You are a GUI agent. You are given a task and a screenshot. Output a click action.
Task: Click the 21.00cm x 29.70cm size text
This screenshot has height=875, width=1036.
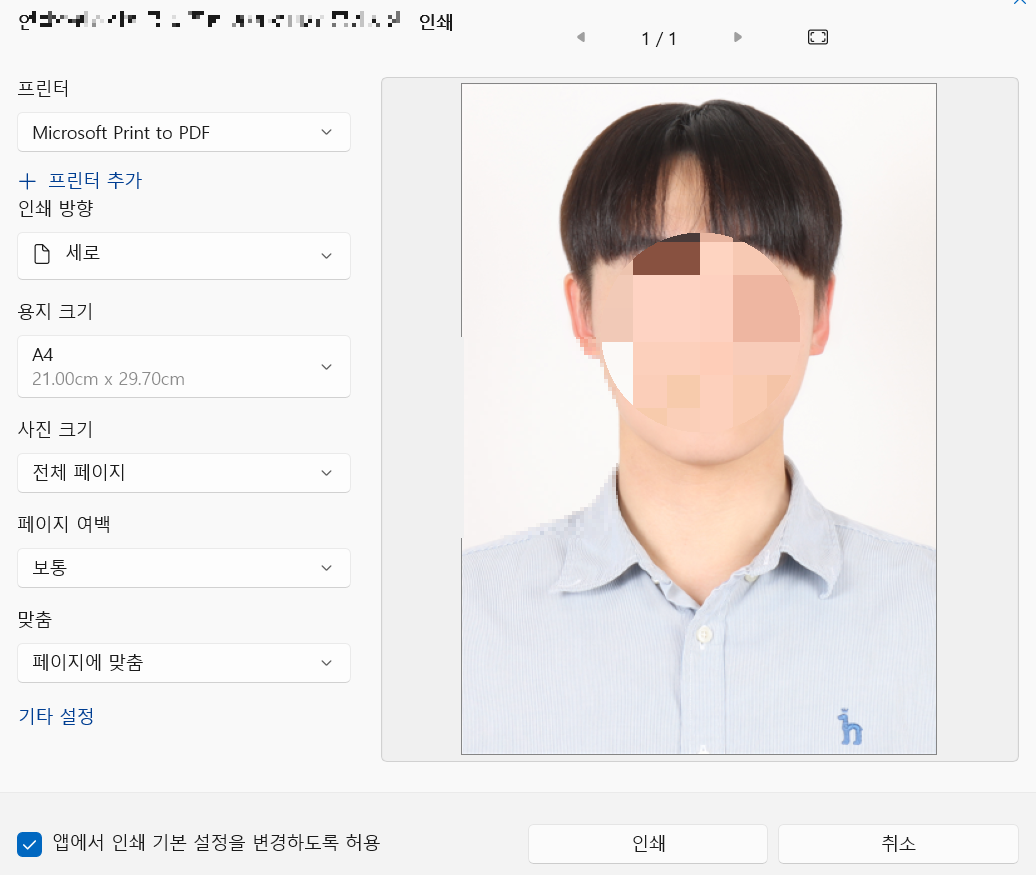(x=108, y=379)
